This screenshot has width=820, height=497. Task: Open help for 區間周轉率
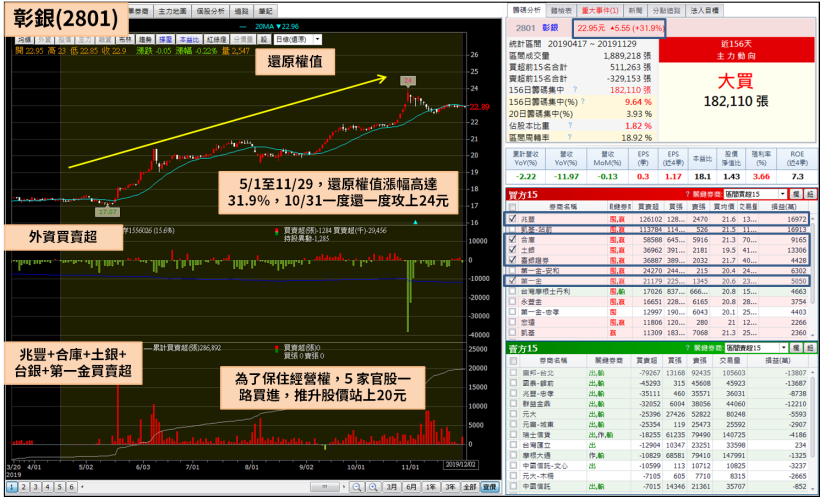(x=569, y=137)
